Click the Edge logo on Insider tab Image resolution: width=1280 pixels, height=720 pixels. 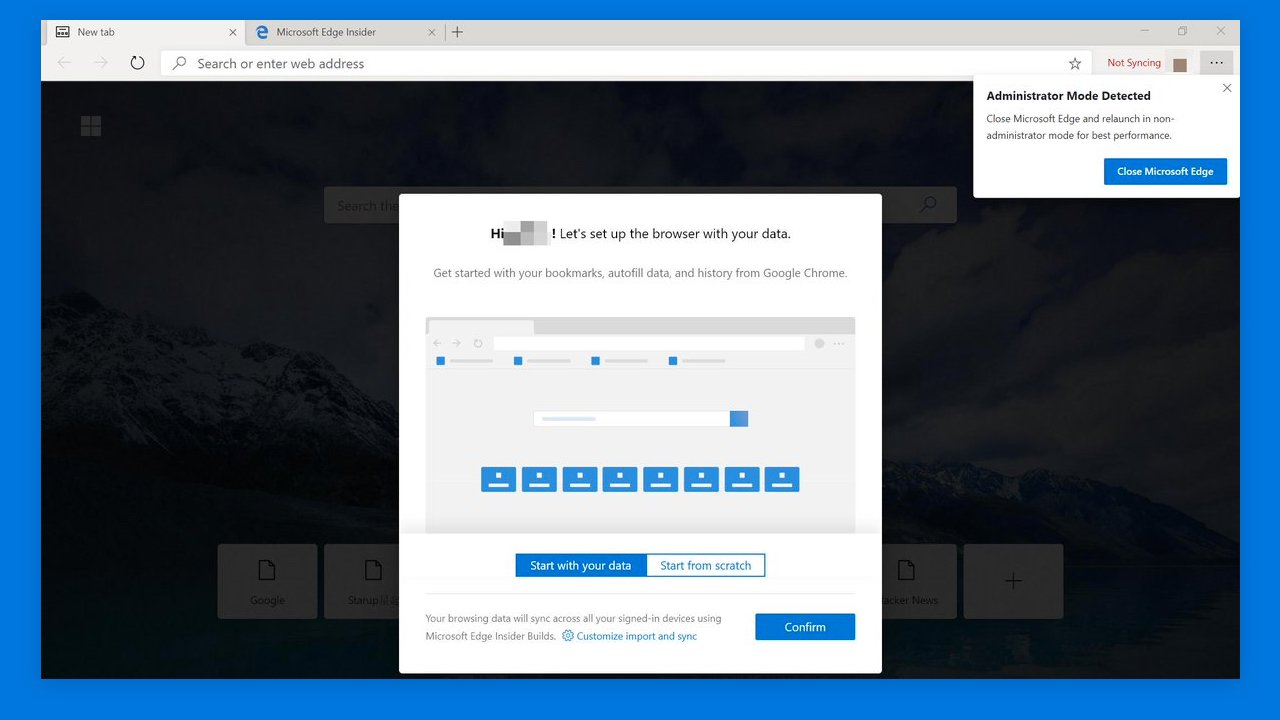[263, 32]
